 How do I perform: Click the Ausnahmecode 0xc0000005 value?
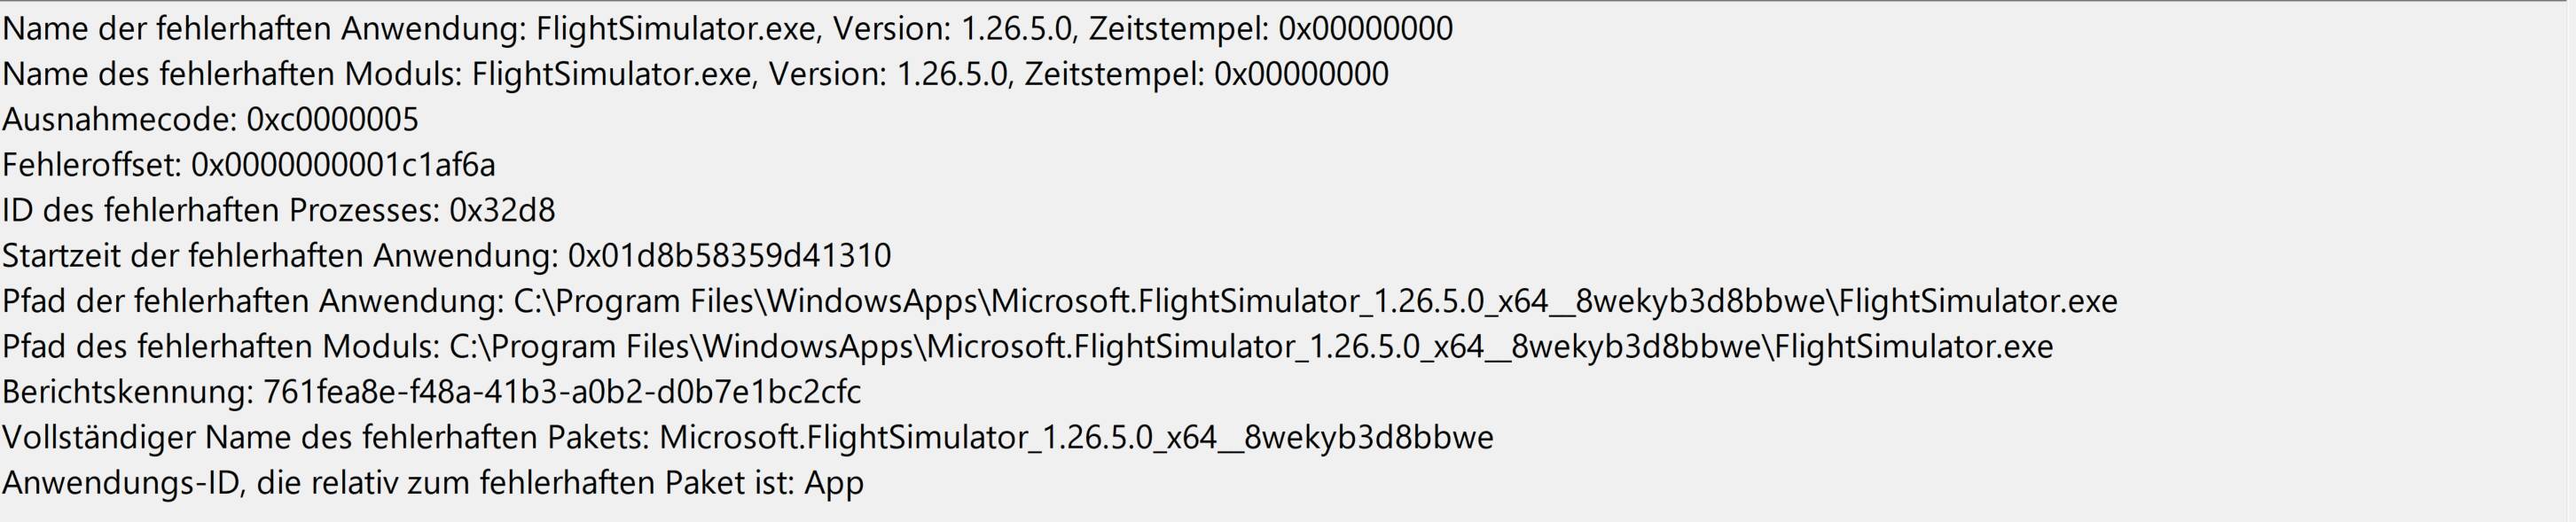point(332,120)
